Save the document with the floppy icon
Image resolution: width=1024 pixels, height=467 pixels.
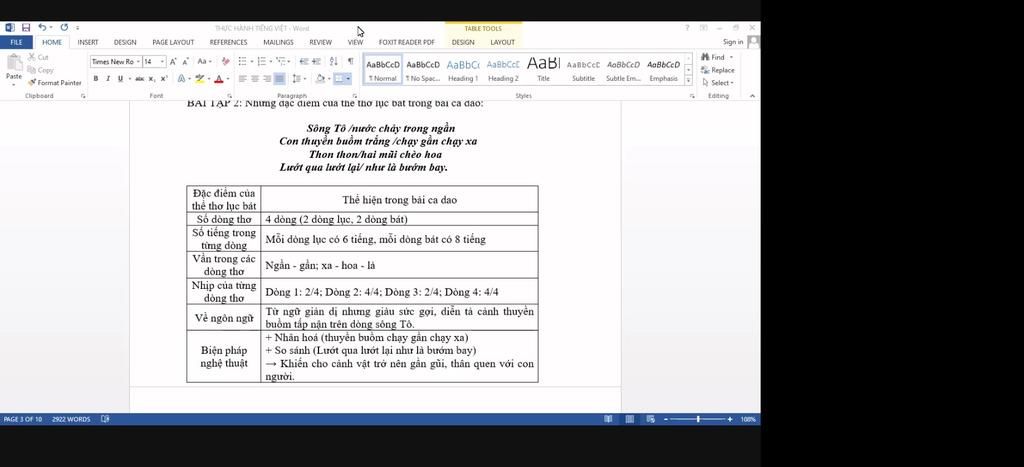click(26, 27)
